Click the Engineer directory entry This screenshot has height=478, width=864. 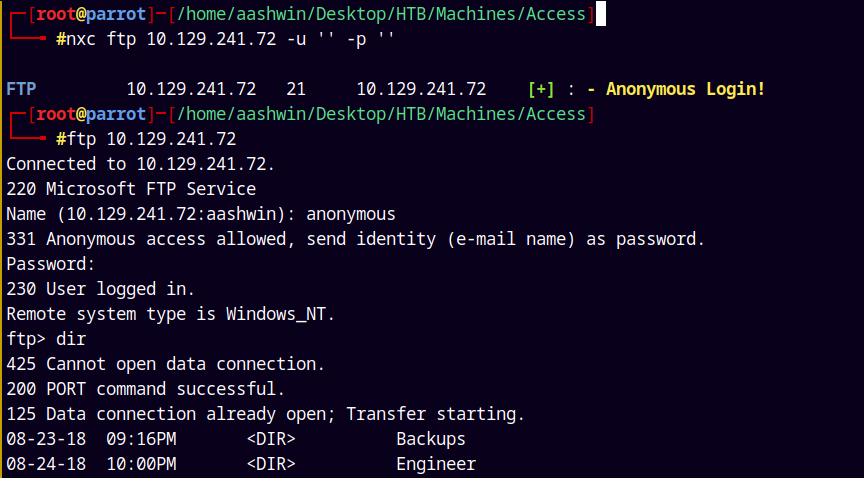(x=435, y=464)
